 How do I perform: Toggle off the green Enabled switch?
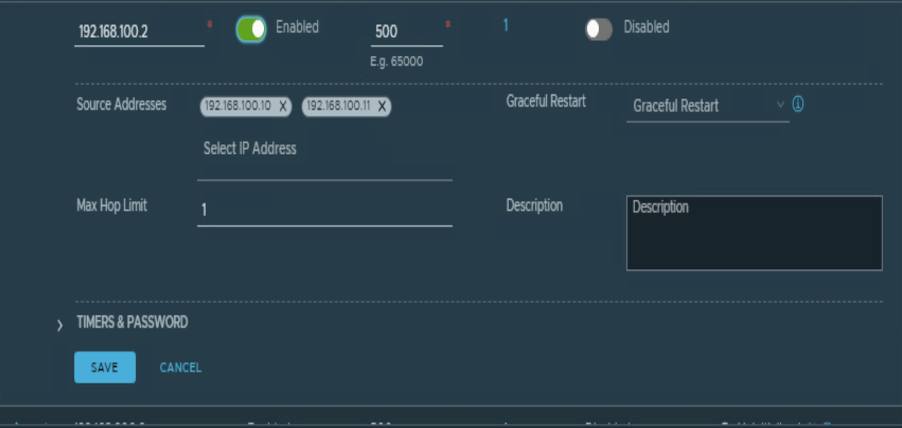251,30
